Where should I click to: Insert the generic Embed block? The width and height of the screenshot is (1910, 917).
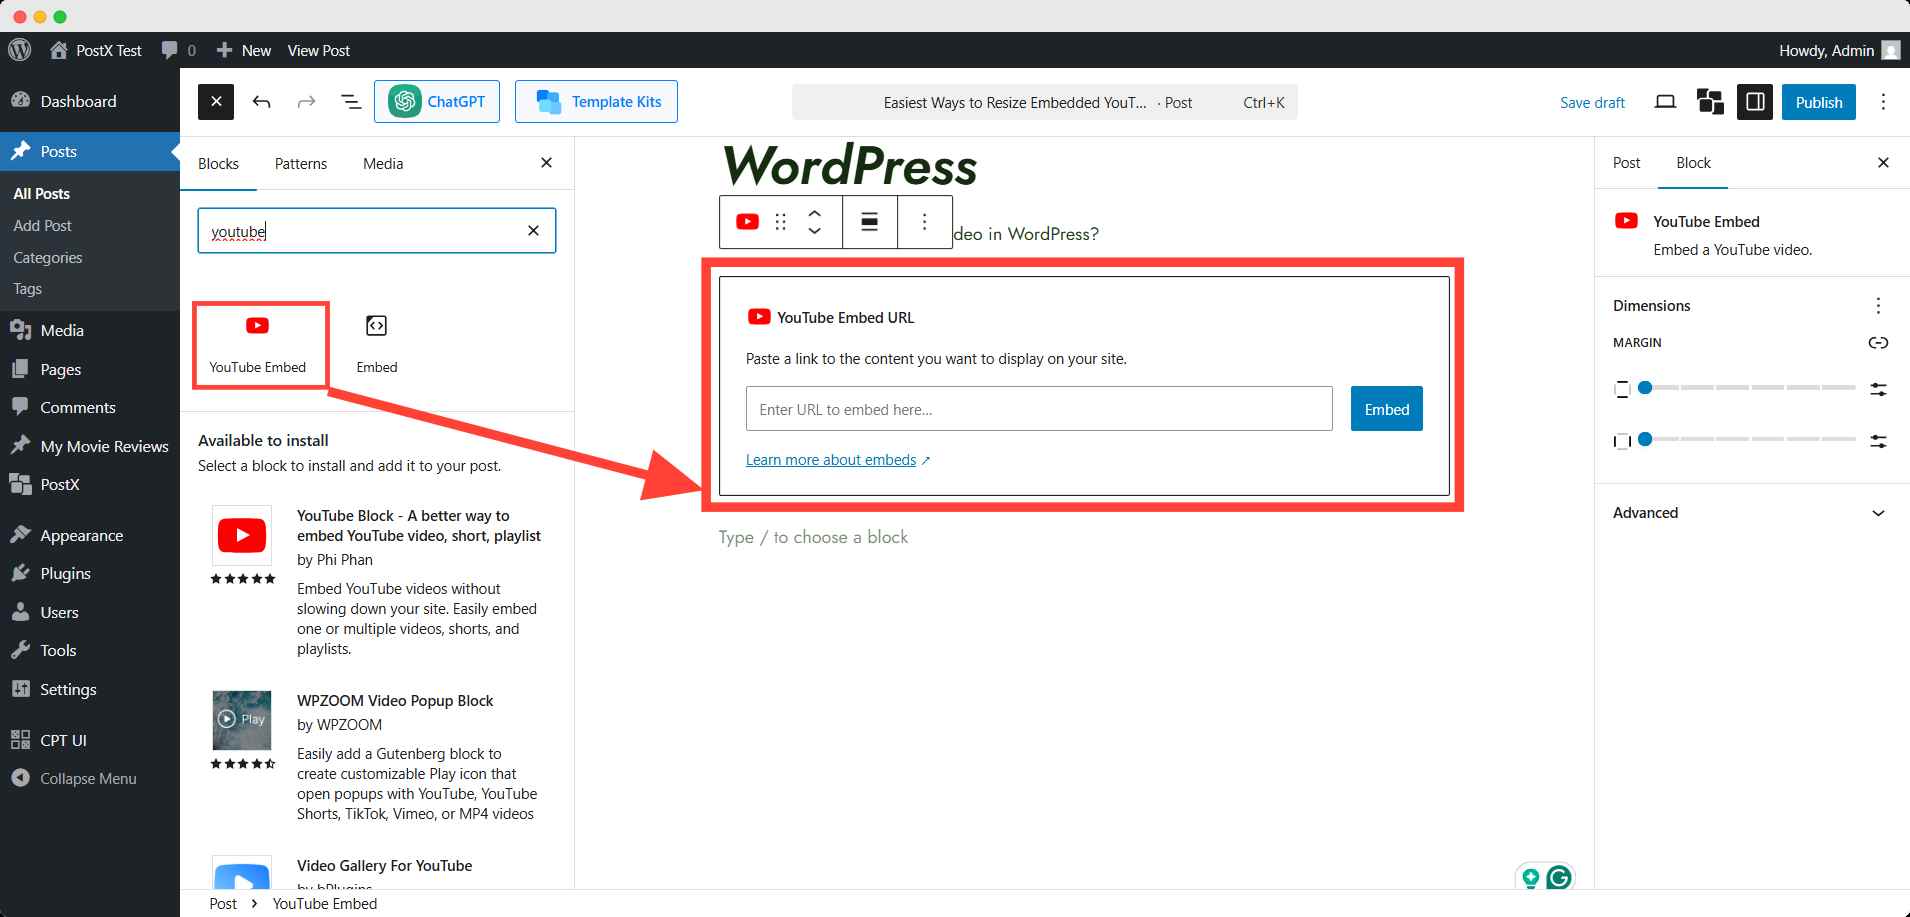point(377,345)
